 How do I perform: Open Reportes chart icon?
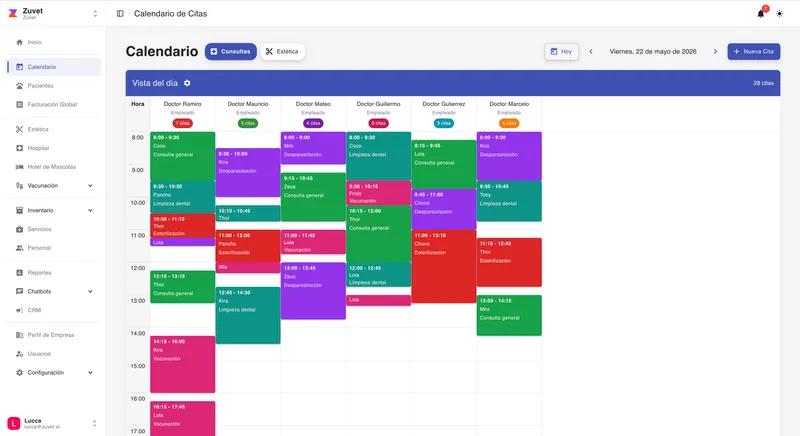click(x=19, y=273)
